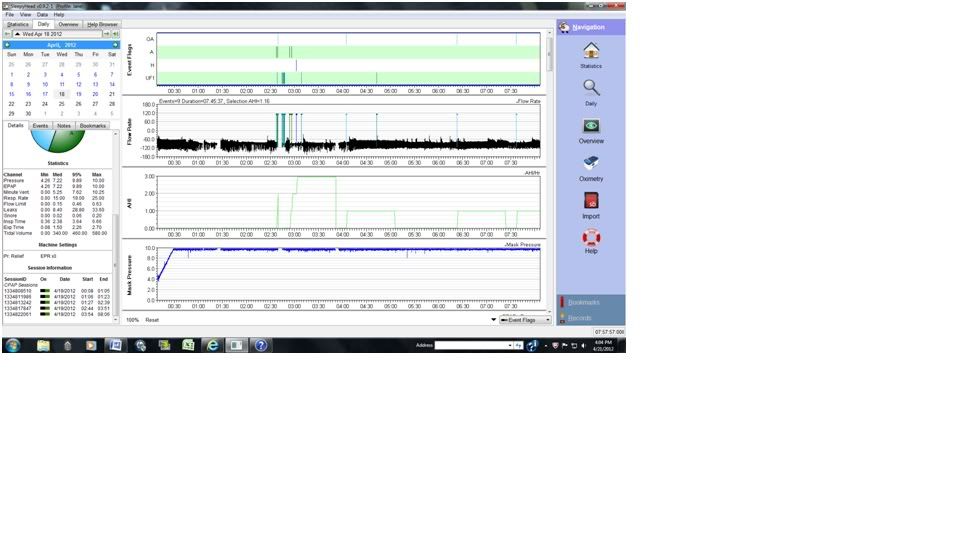Click the Pressure row in statistics table
The width and height of the screenshot is (960, 540).
(58, 181)
